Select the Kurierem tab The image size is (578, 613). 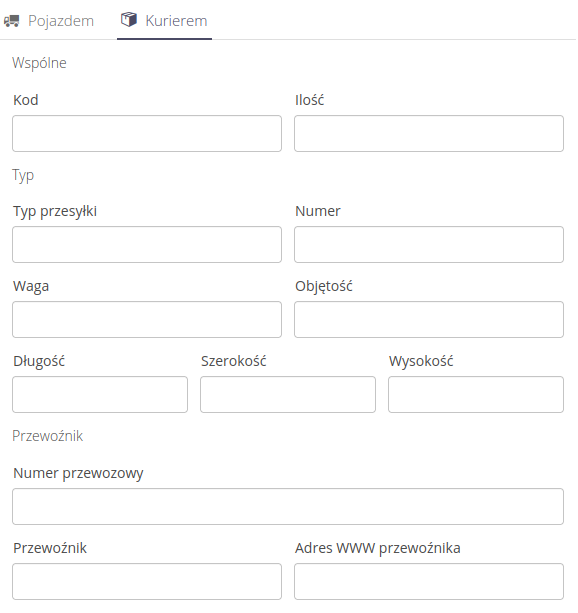tap(164, 20)
